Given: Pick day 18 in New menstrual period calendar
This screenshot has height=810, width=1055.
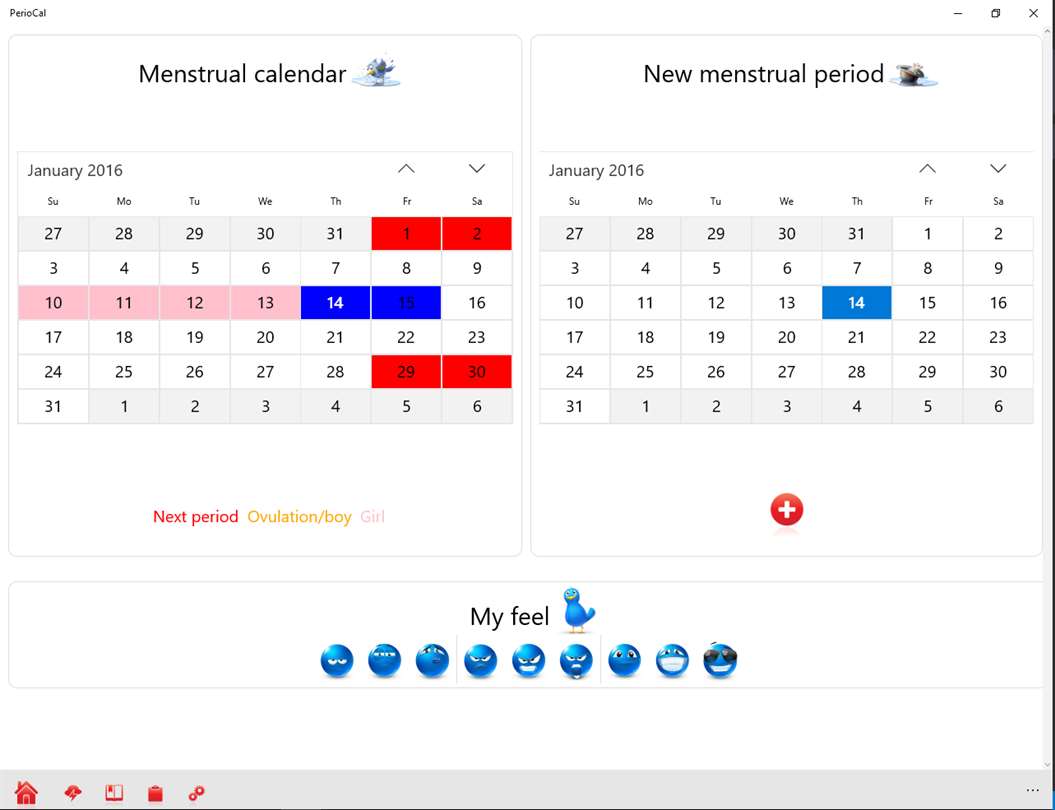Looking at the screenshot, I should tap(645, 337).
